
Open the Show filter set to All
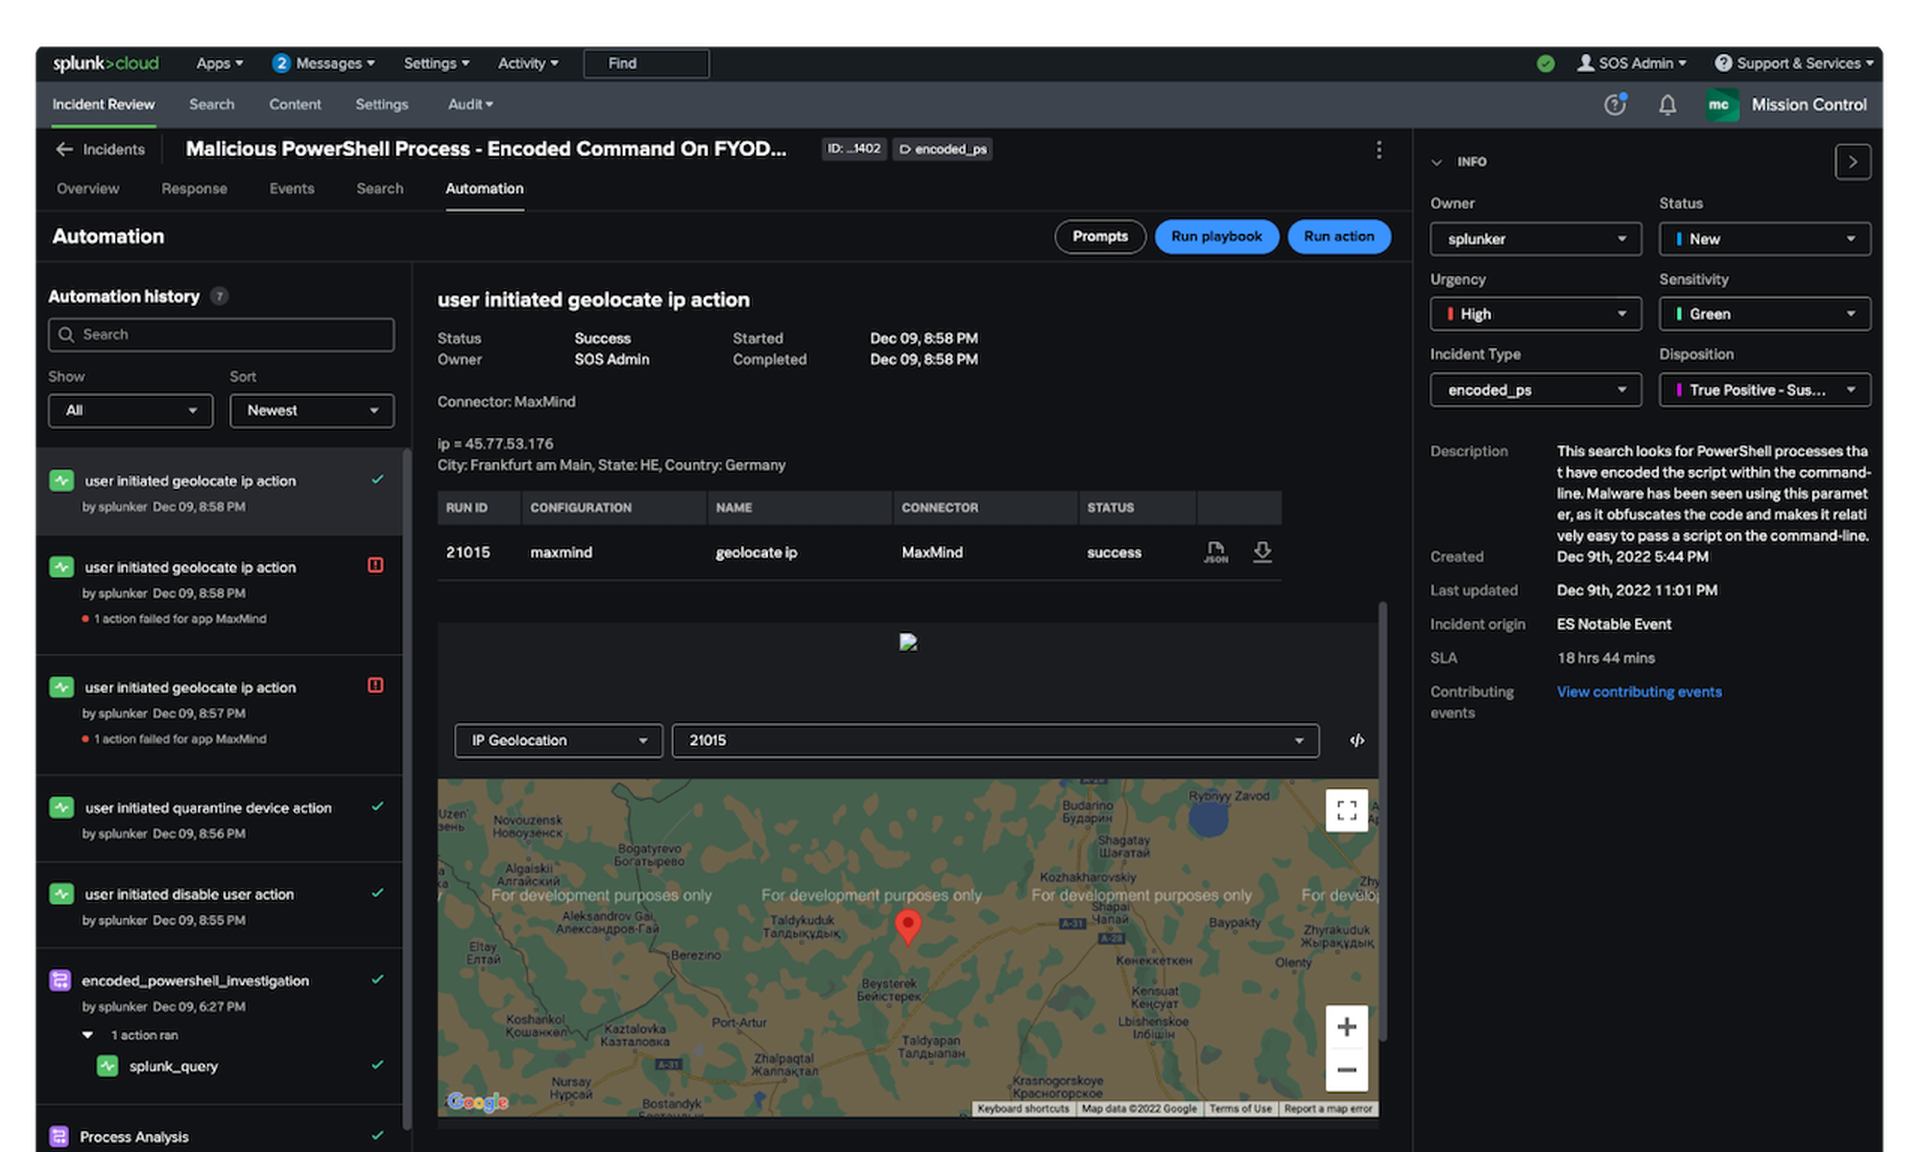coord(130,410)
